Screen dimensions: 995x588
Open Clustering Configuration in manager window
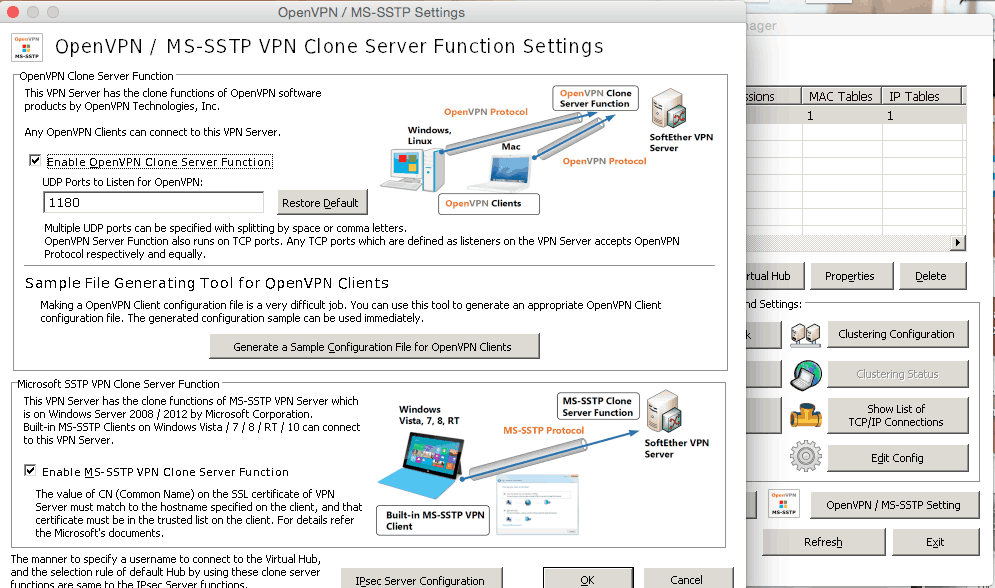(897, 334)
